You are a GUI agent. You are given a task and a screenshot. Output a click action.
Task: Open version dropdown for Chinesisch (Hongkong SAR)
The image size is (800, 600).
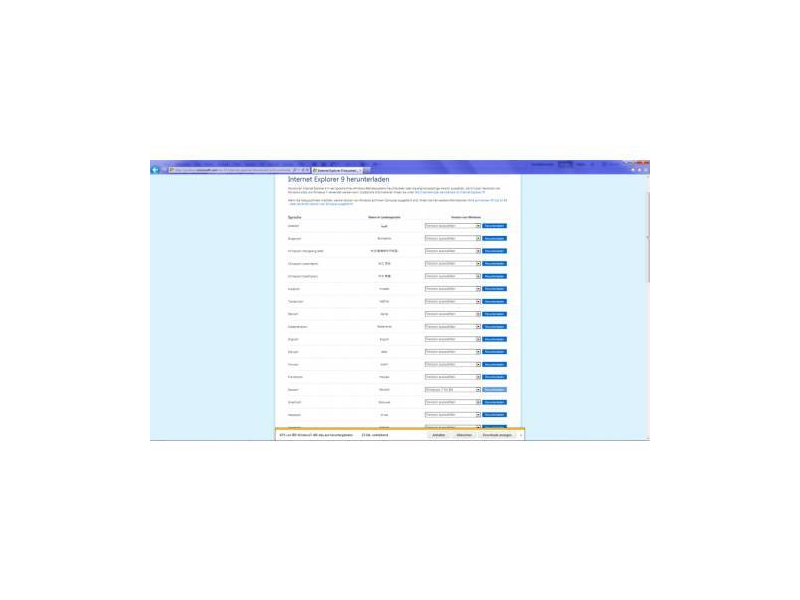click(453, 251)
